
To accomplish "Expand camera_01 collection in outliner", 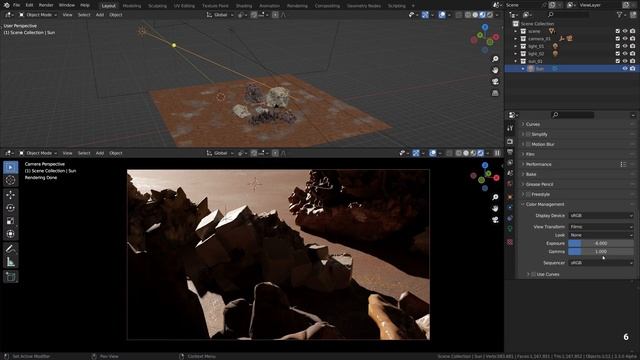I will [x=516, y=38].
